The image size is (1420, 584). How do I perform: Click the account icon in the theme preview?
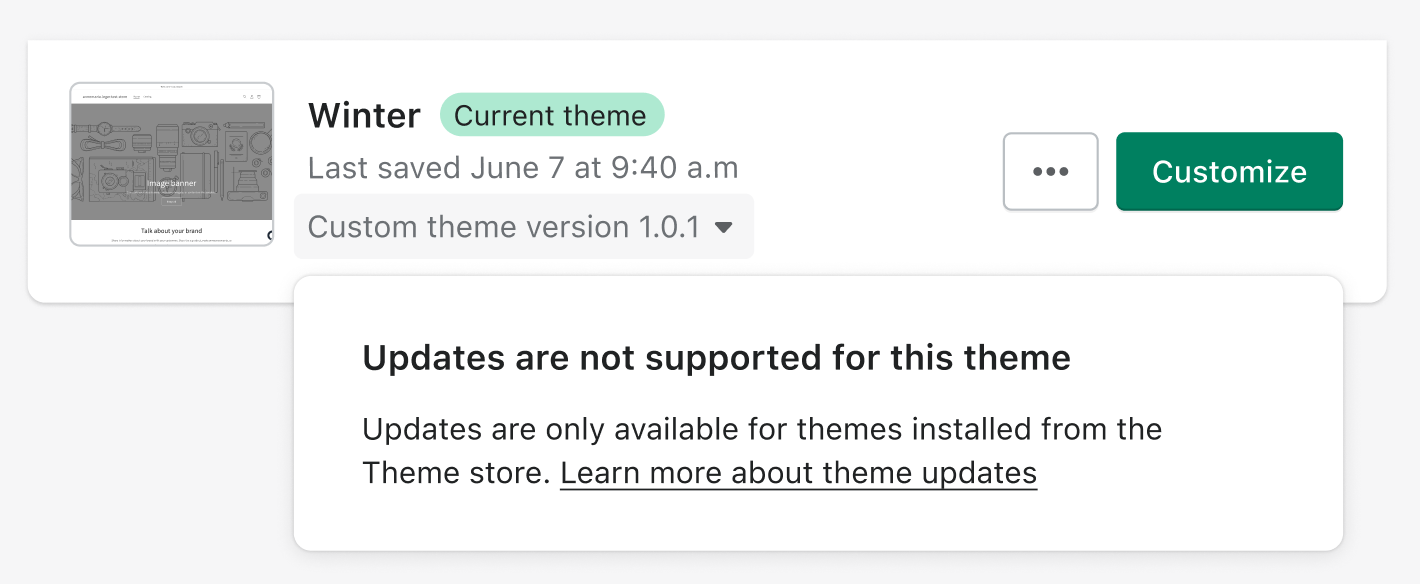point(251,96)
